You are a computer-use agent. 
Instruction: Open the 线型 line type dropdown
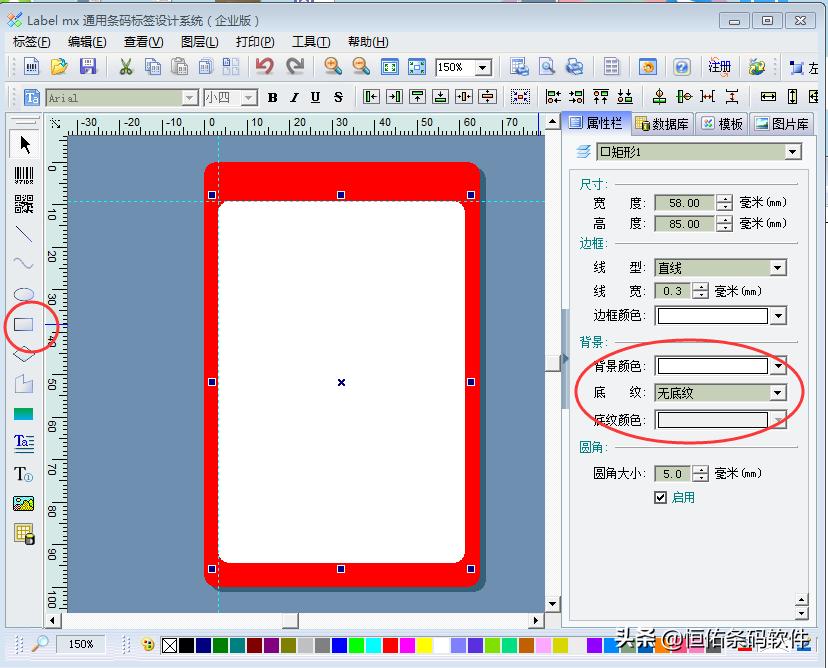click(777, 268)
